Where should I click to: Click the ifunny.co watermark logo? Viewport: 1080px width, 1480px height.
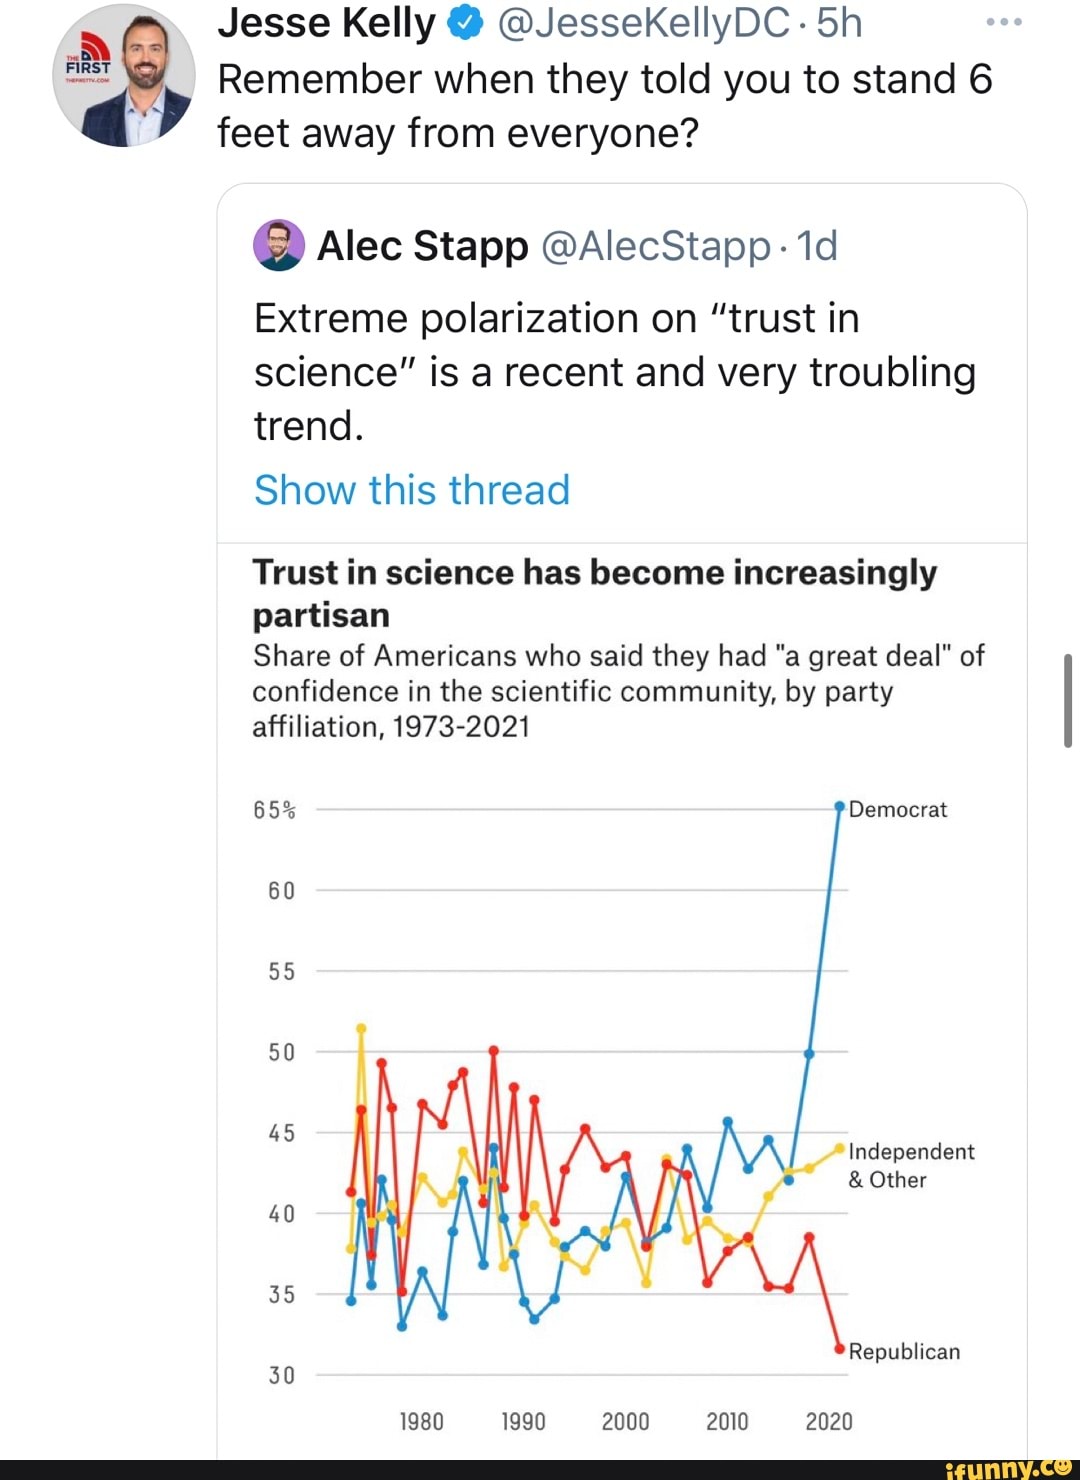point(1008,1467)
